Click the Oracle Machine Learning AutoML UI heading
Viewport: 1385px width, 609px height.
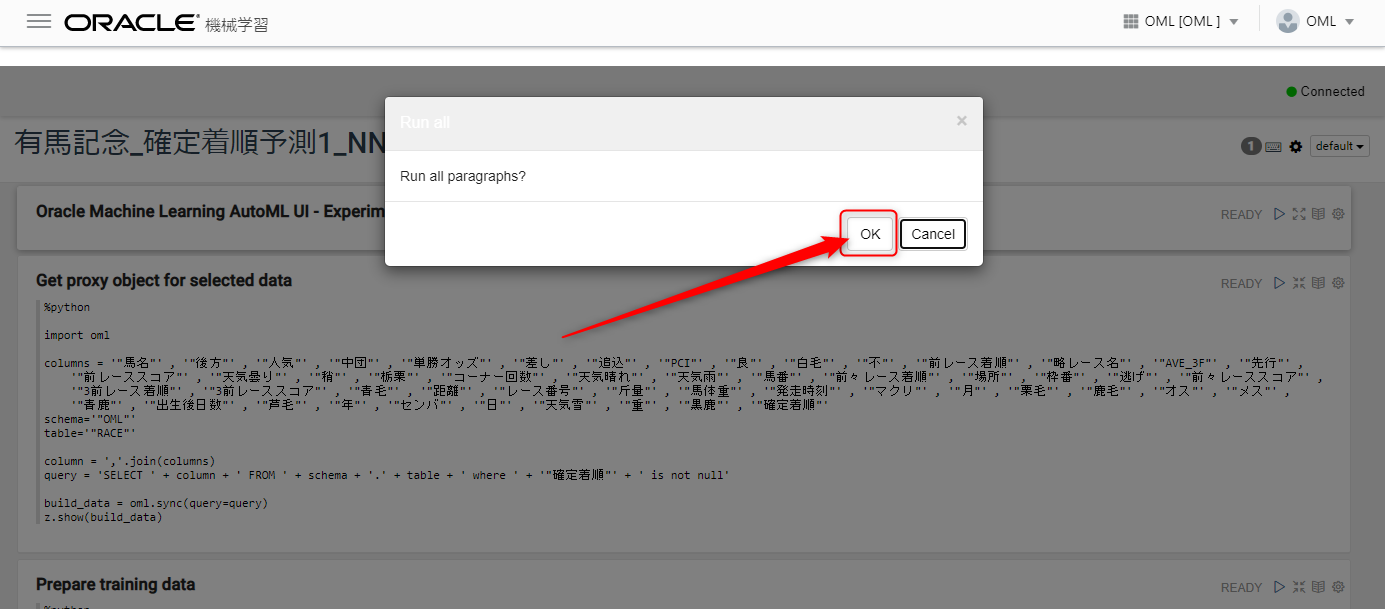(210, 211)
